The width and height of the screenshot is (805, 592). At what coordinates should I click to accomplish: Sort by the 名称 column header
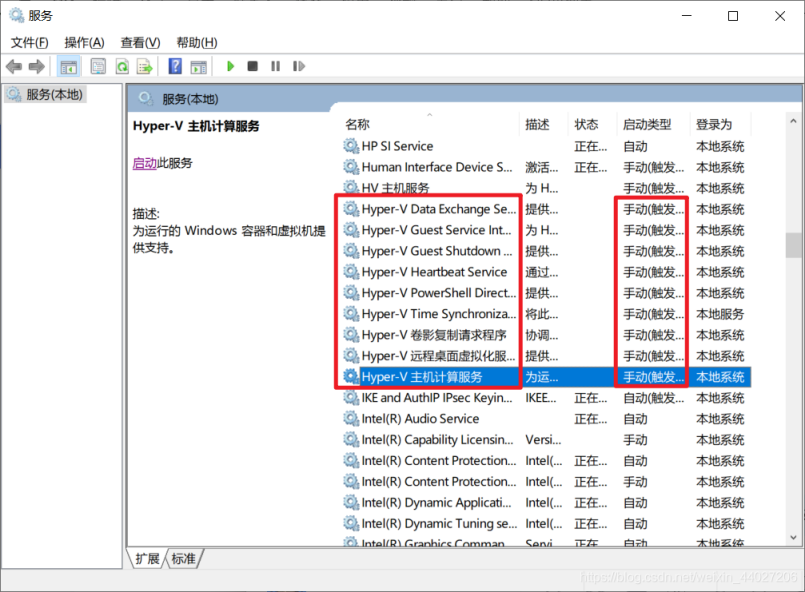357,125
